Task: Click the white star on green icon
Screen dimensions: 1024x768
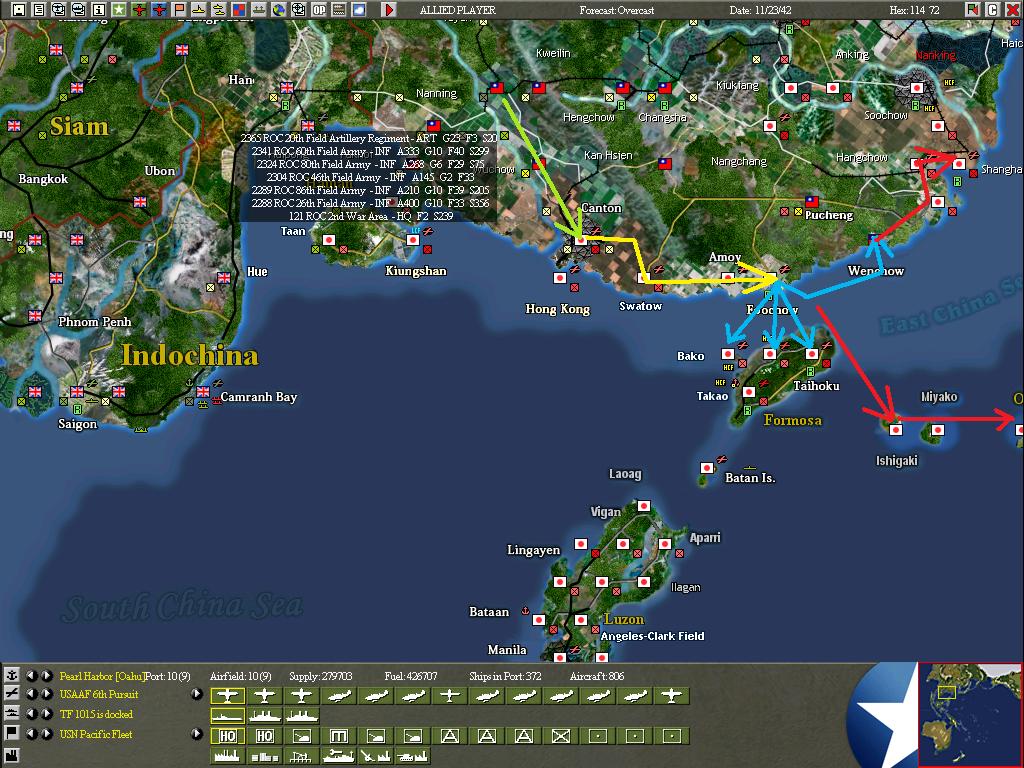Action: click(x=119, y=9)
